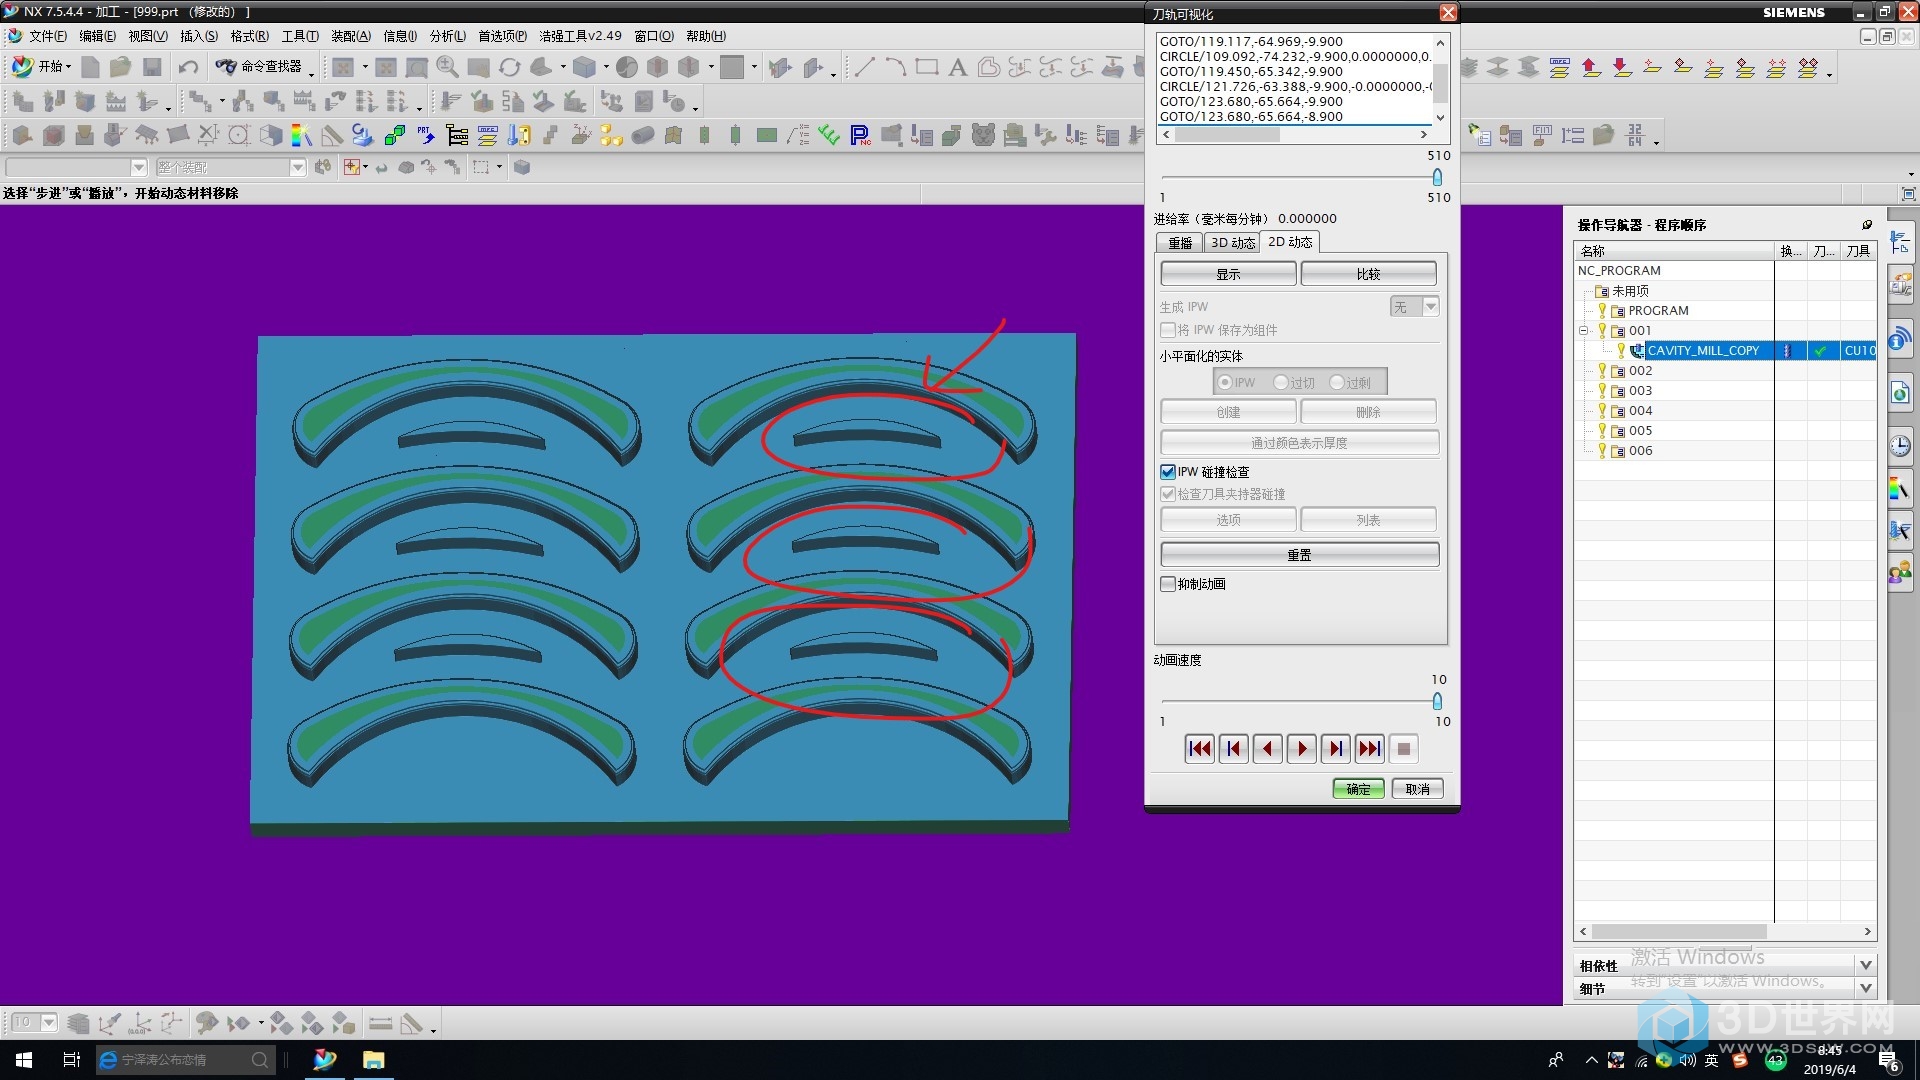
Task: Select the line sketch tool icon
Action: click(x=864, y=67)
